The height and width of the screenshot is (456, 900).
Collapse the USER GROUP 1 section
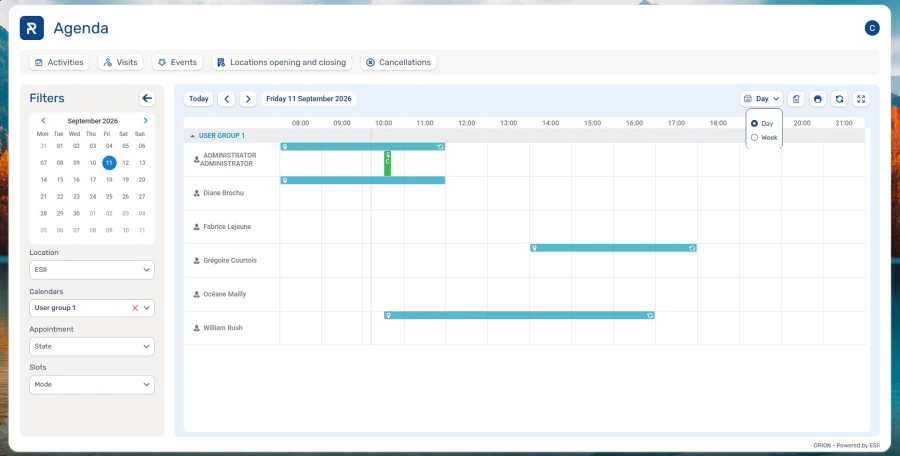192,136
